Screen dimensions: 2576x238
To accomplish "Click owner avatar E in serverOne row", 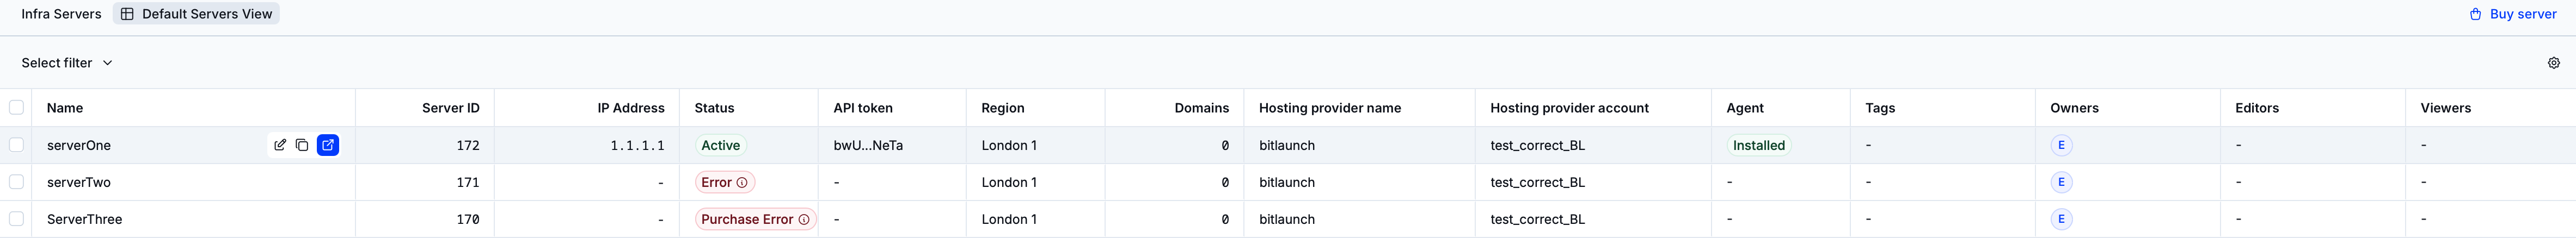I will tap(2061, 145).
